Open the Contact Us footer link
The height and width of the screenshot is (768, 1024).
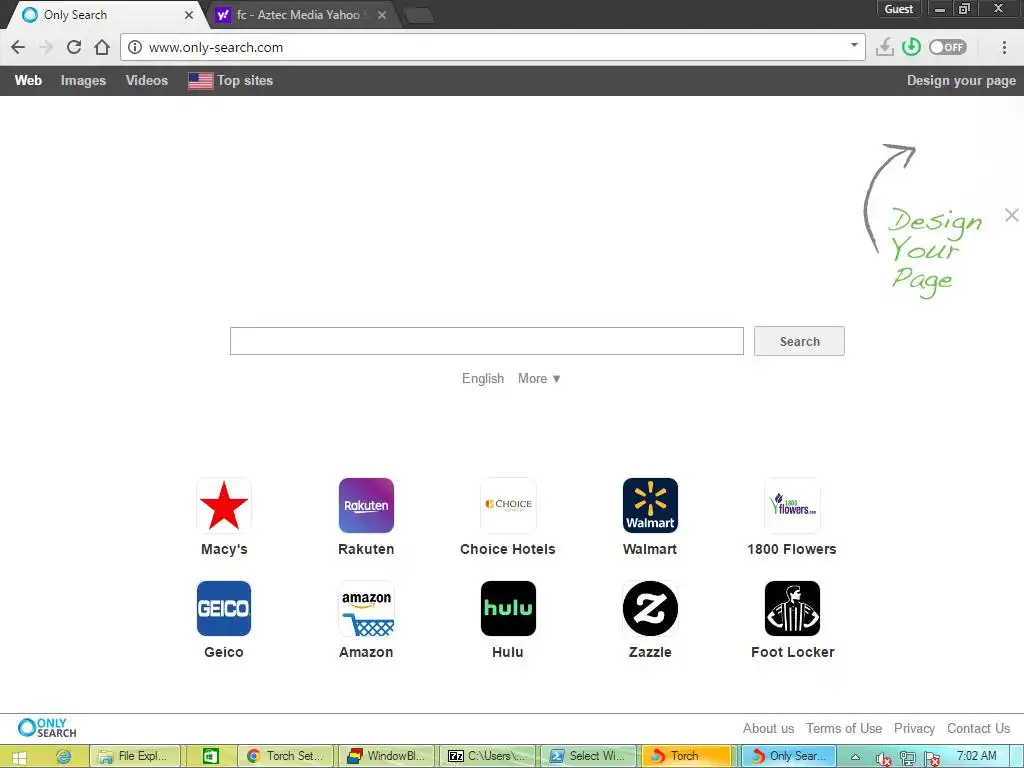pyautogui.click(x=978, y=728)
